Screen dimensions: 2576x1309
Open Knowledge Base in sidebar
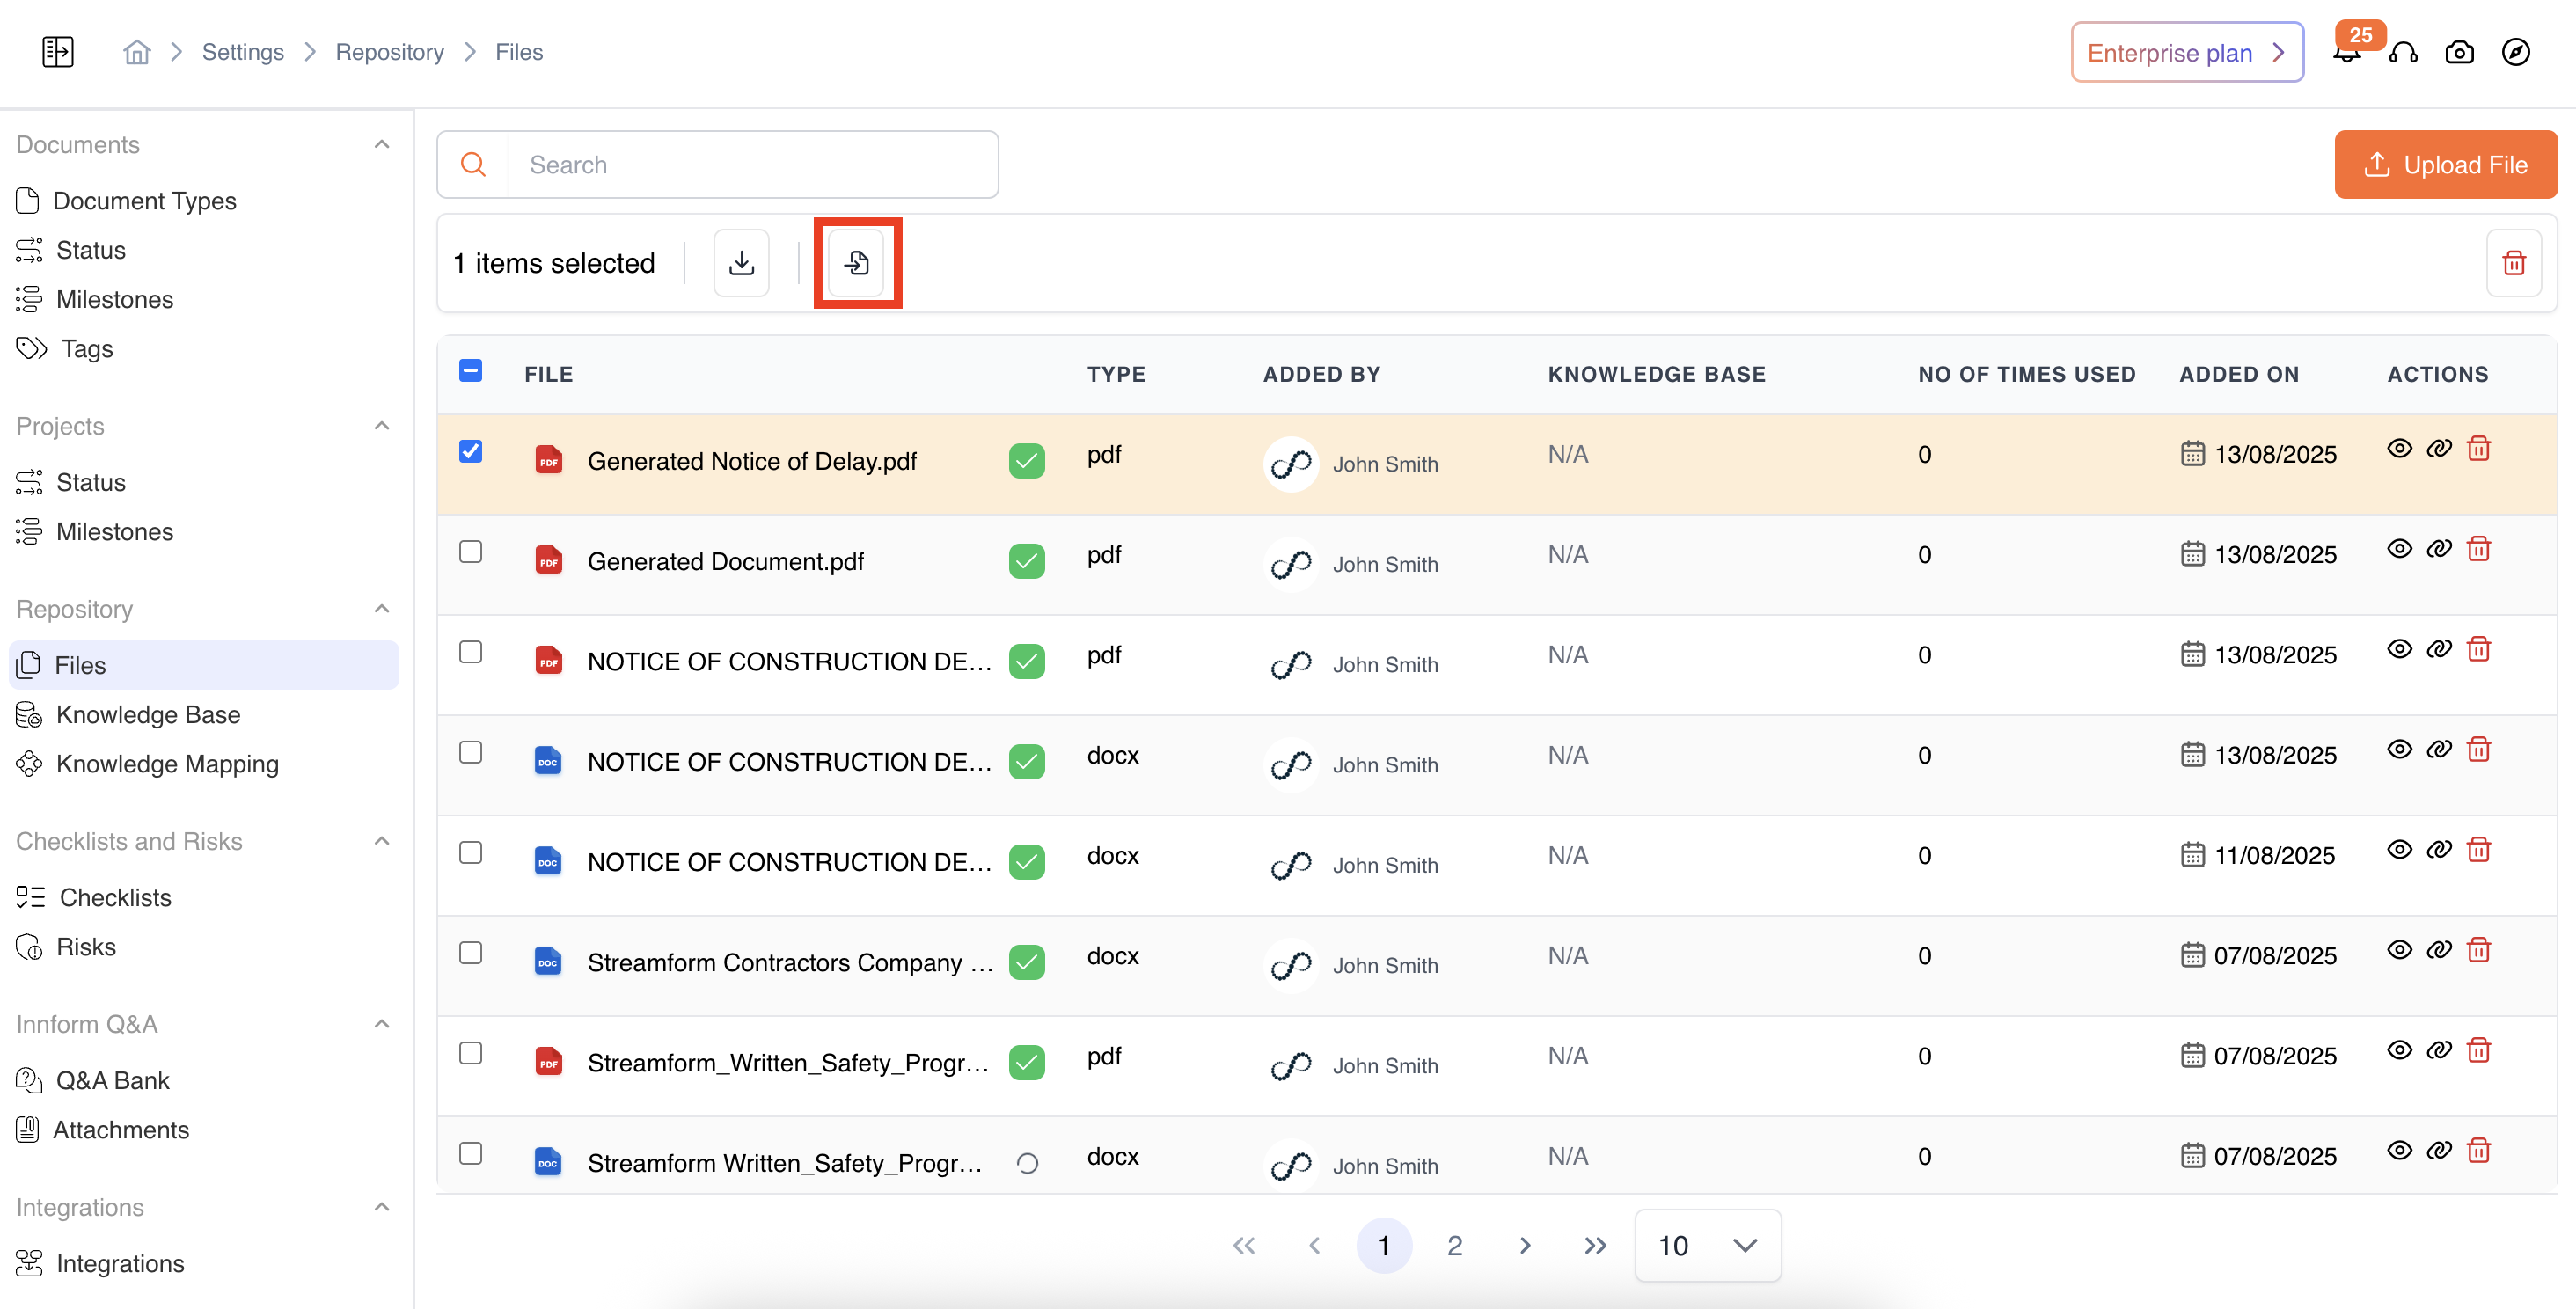(x=148, y=714)
